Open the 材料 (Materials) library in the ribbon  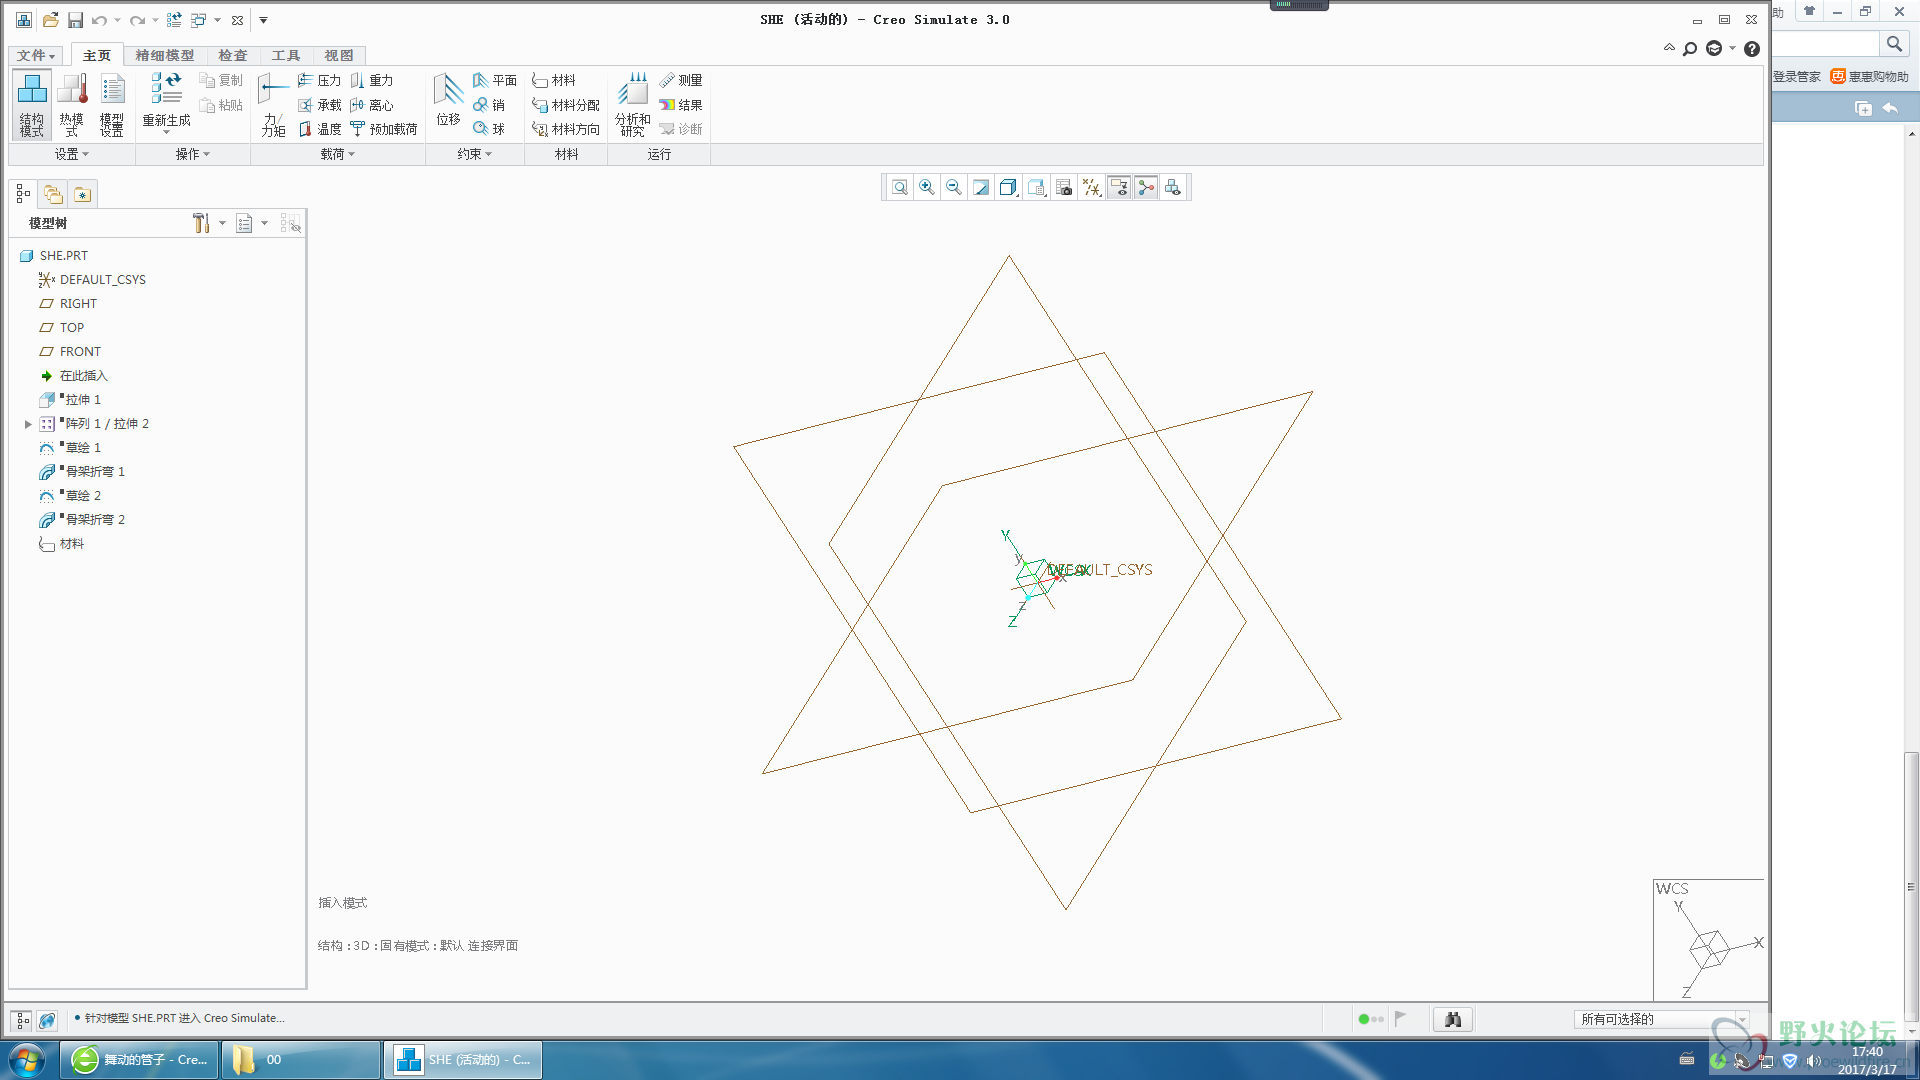(x=554, y=80)
